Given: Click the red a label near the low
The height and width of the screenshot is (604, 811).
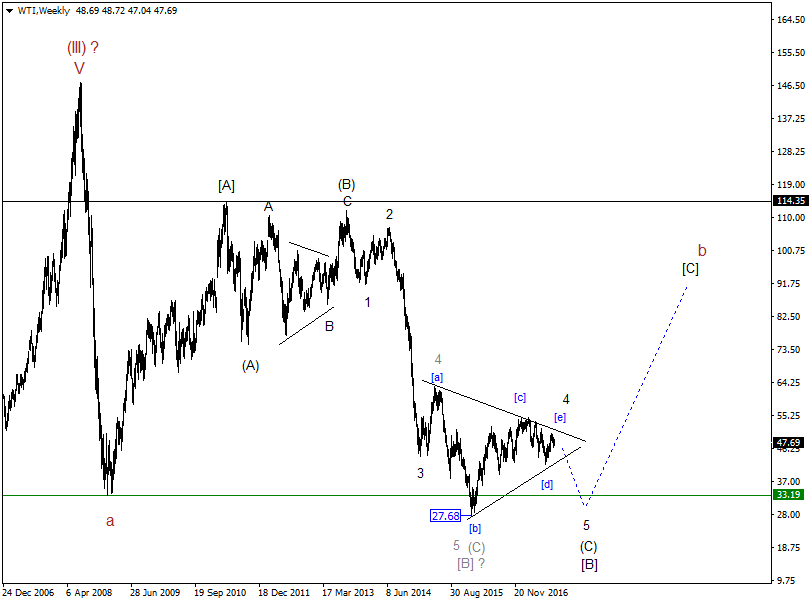Looking at the screenshot, I should pyautogui.click(x=110, y=521).
